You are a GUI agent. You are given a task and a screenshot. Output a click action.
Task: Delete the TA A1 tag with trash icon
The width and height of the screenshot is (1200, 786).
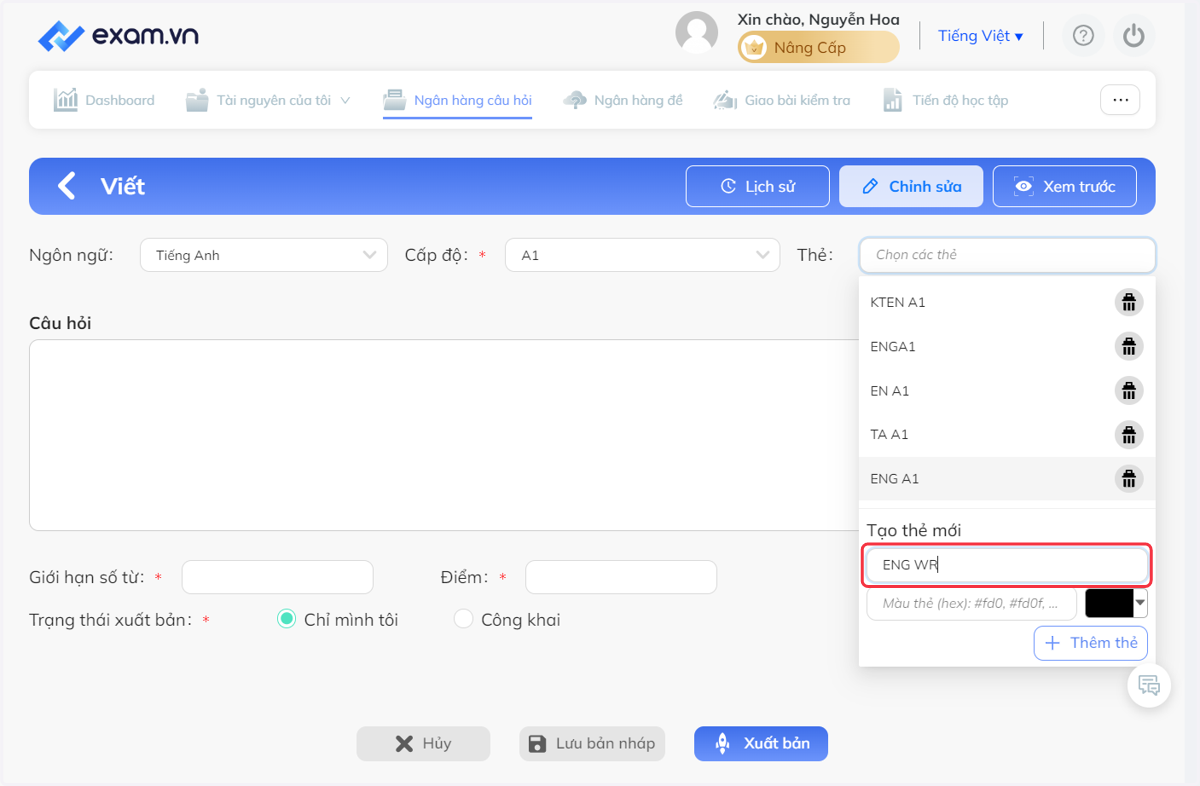click(1129, 434)
